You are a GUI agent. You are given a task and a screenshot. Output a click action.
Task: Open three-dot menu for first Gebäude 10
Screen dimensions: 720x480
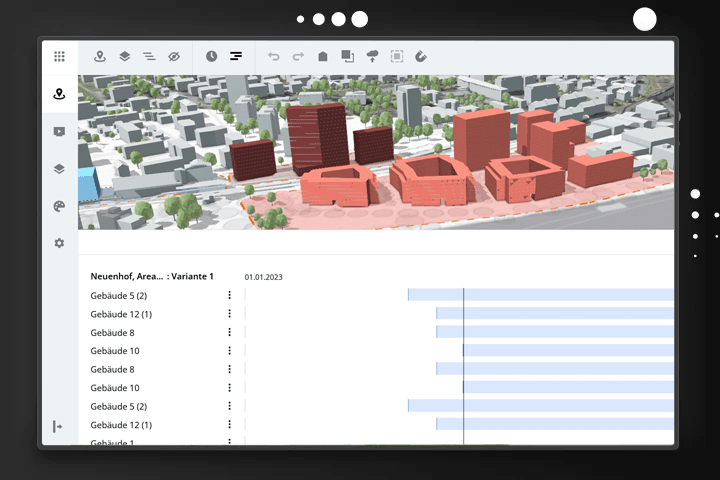[229, 351]
